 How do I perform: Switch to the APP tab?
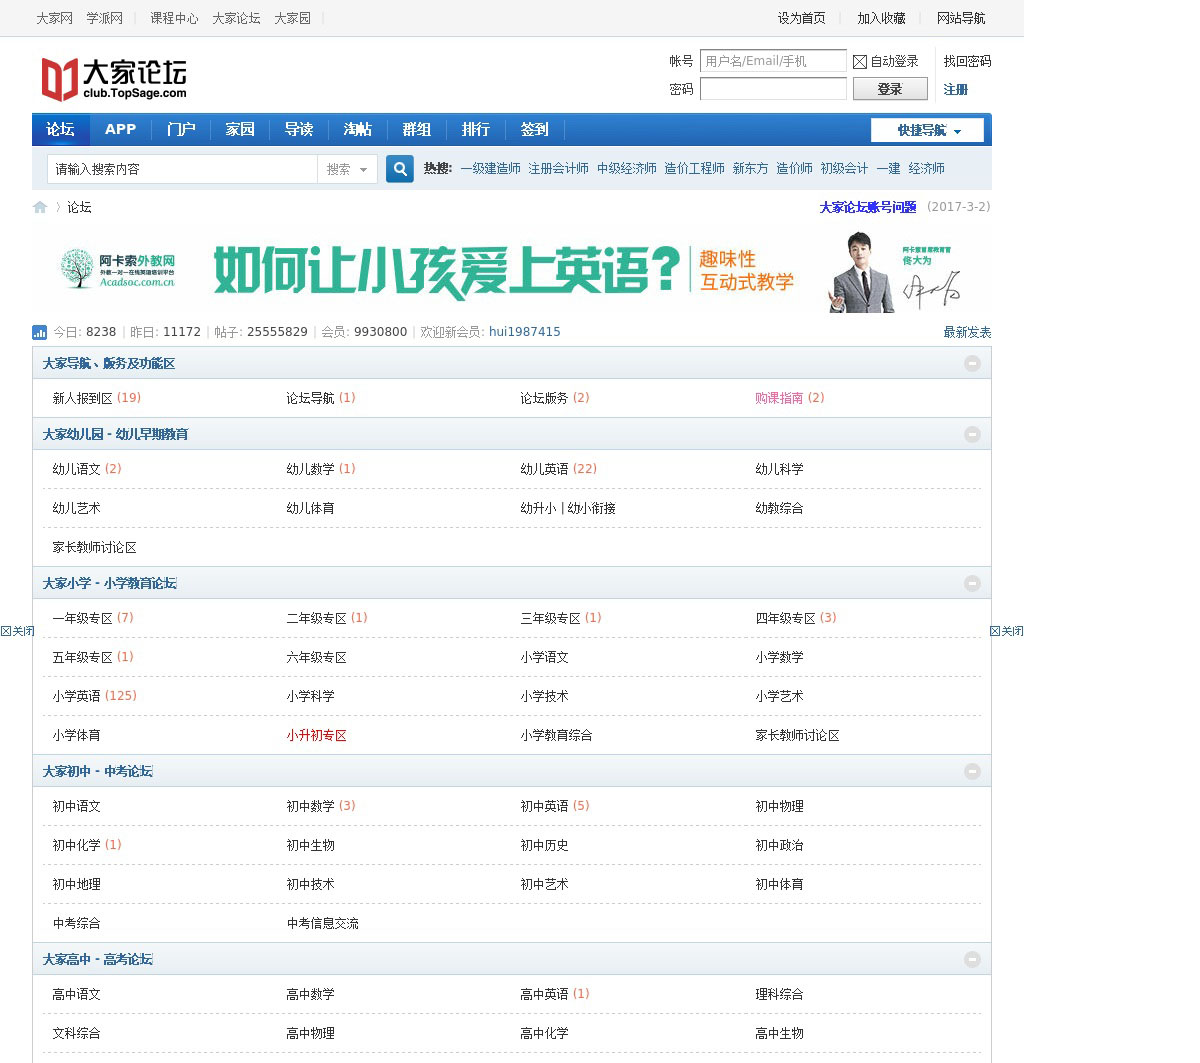[x=120, y=130]
